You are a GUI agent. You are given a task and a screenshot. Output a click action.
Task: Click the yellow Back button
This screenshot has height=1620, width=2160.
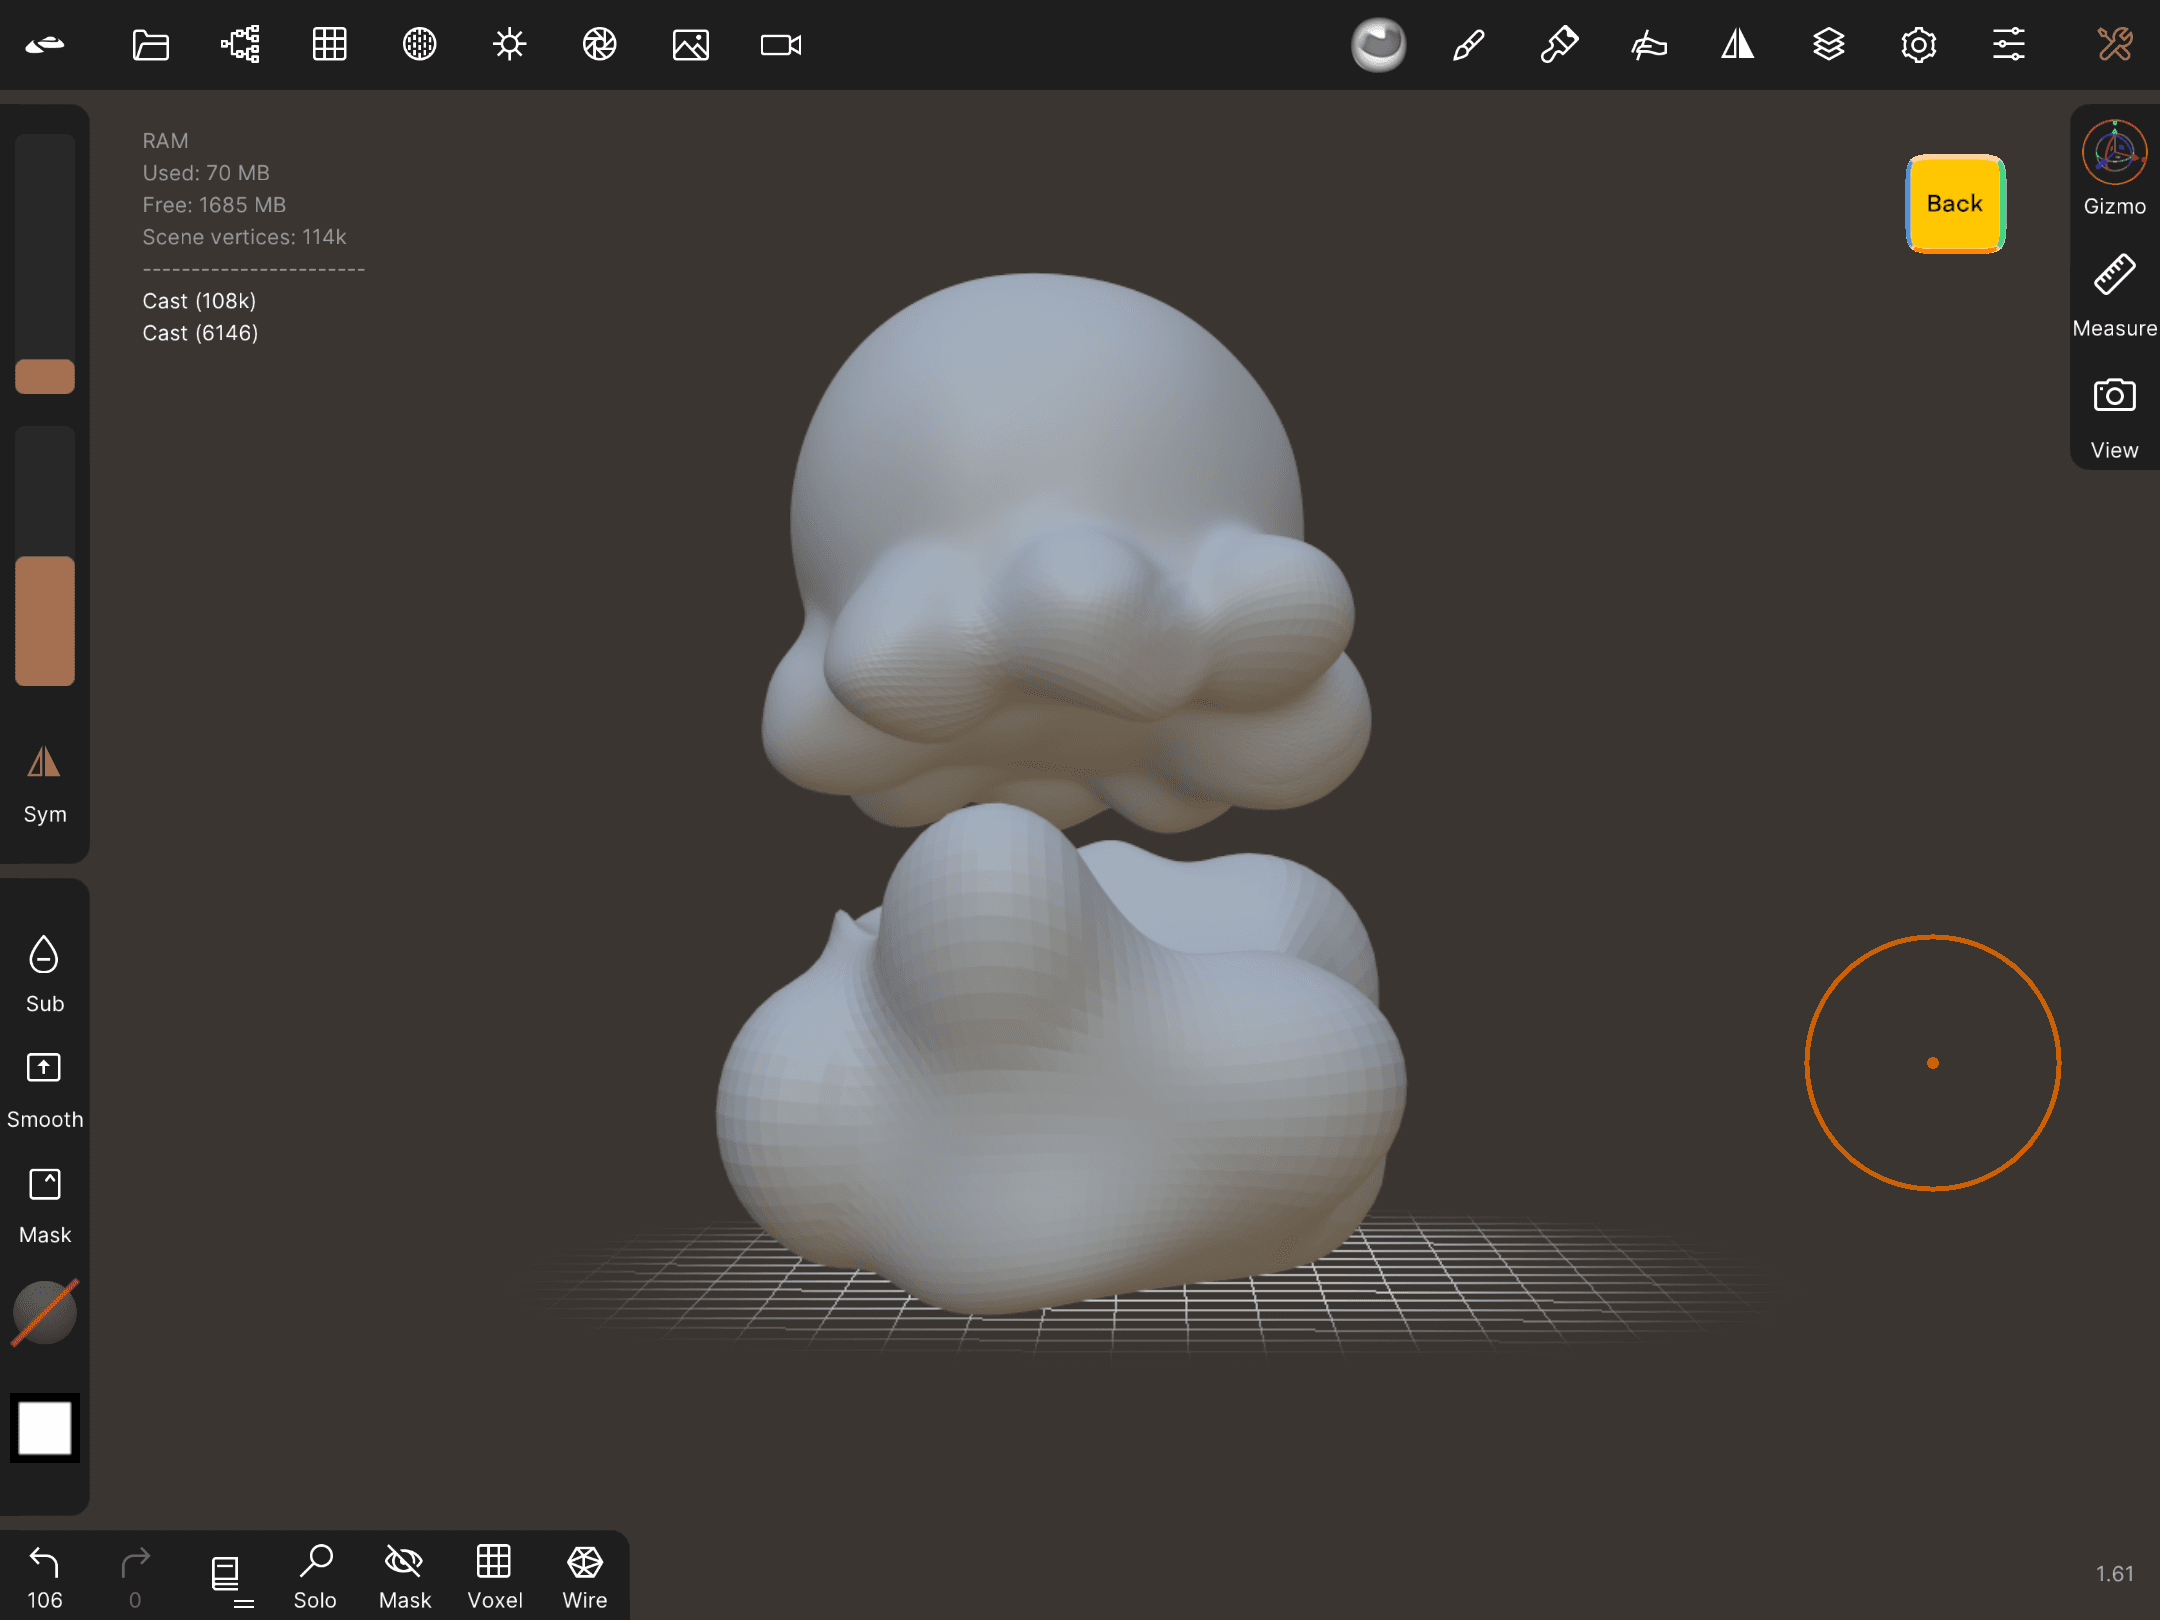1954,204
